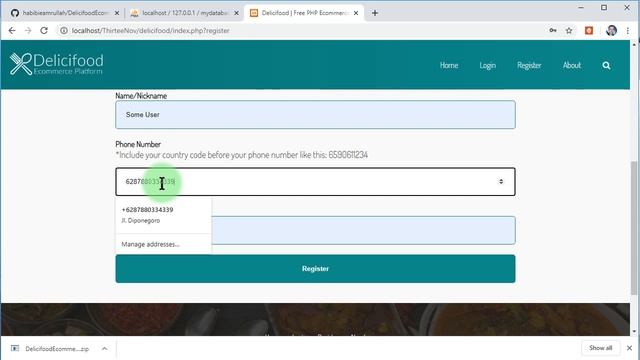Screen dimensions: 640x360
Task: Close the GitHub DelicifoodEcommerce tab
Action: 117,13
